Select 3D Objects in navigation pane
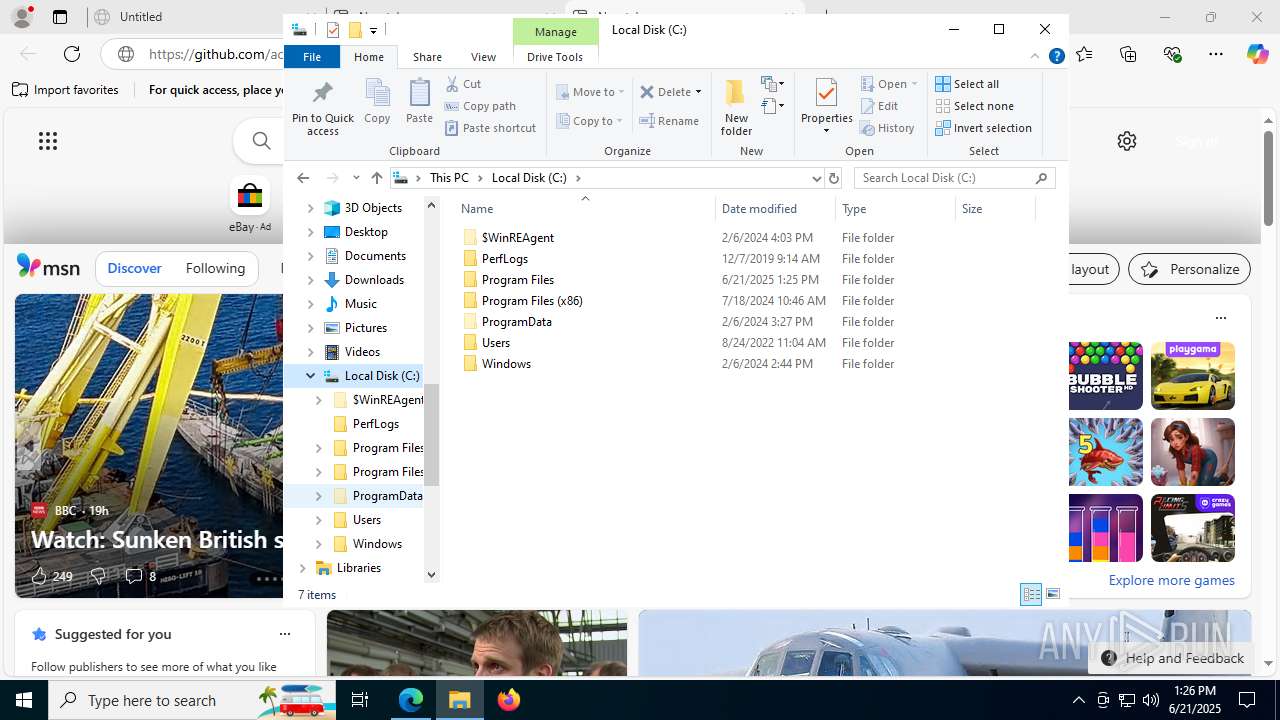Screen dimensions: 1280x720 pos(373,208)
